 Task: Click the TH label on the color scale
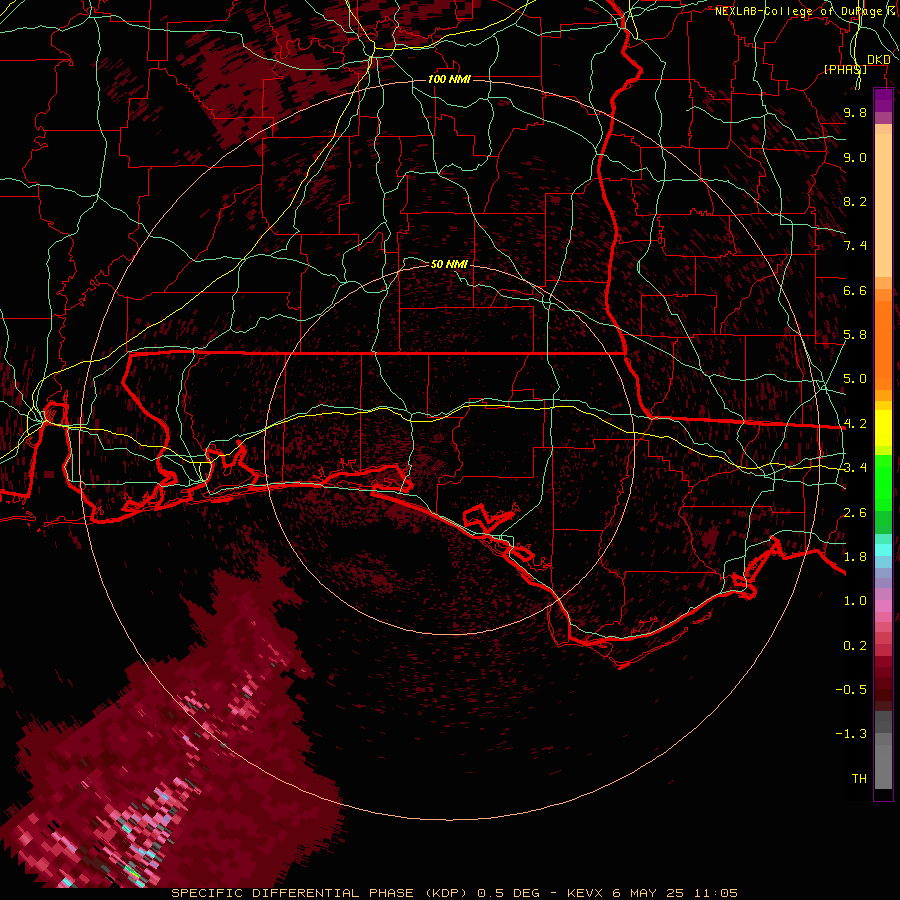tap(859, 779)
